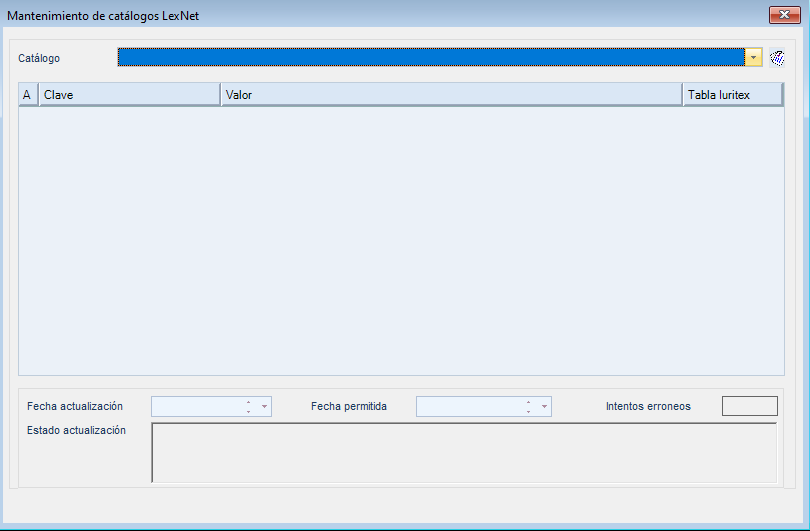Image resolution: width=810 pixels, height=531 pixels.
Task: Click inside the highlighted Catálogo combo box field
Action: [x=430, y=58]
